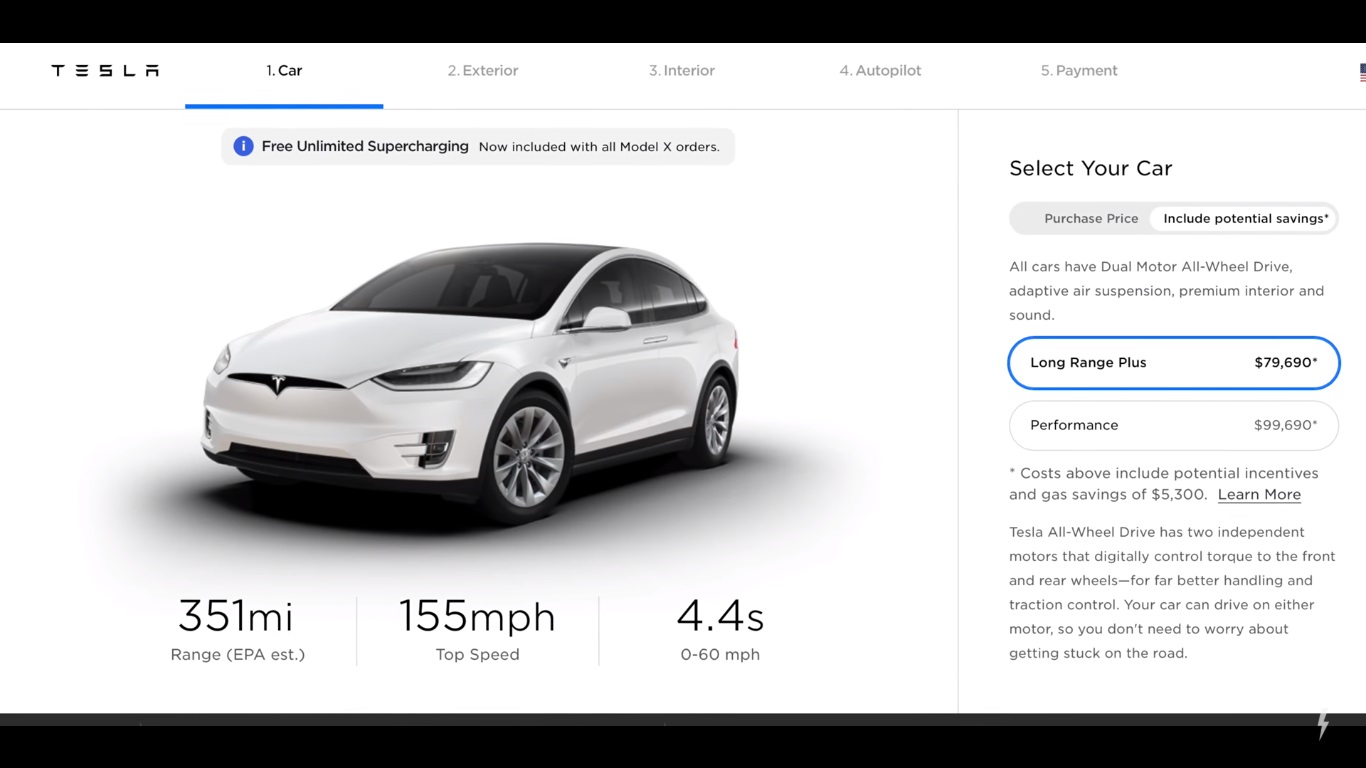1366x768 pixels.
Task: Open the 1. Car step tab
Action: click(284, 71)
